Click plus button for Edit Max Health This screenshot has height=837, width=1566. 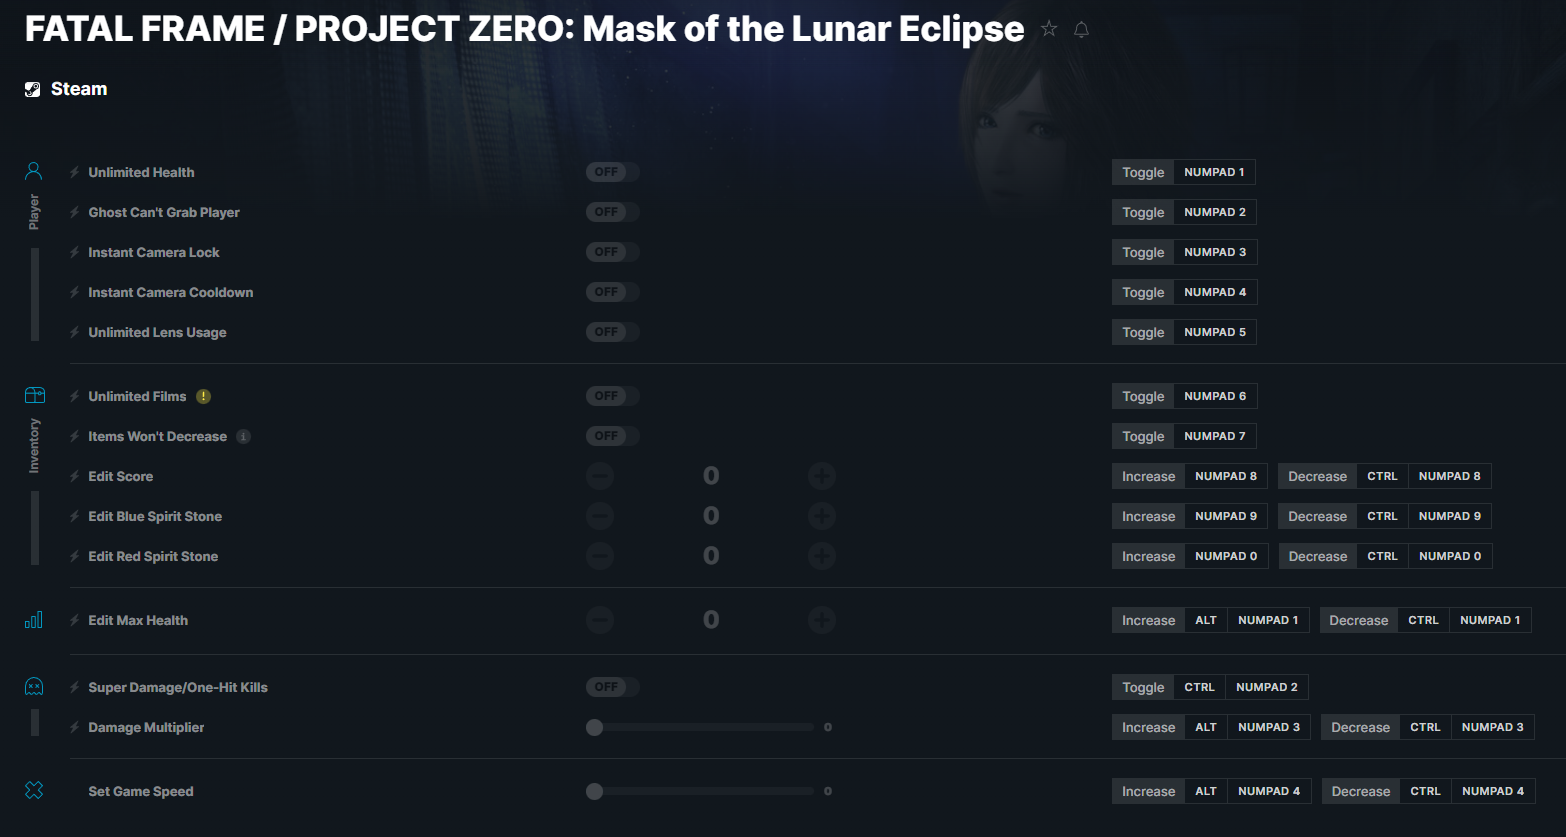click(x=822, y=620)
